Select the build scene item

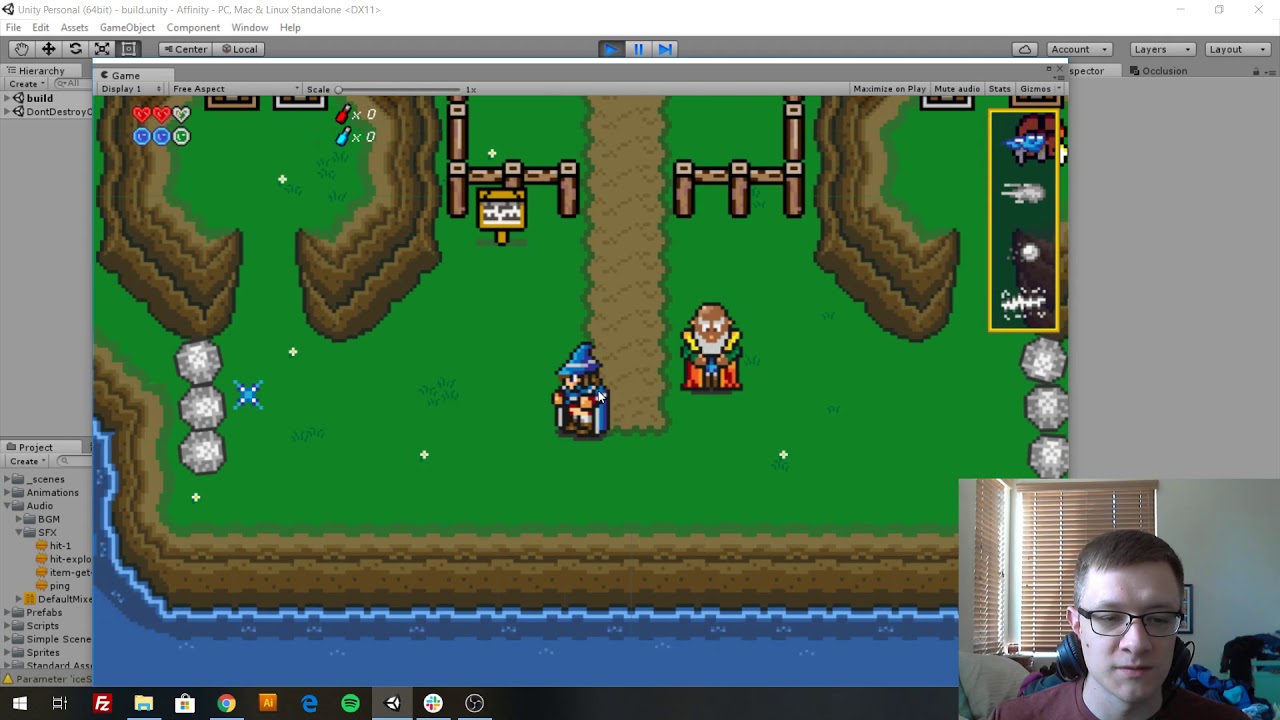click(39, 98)
